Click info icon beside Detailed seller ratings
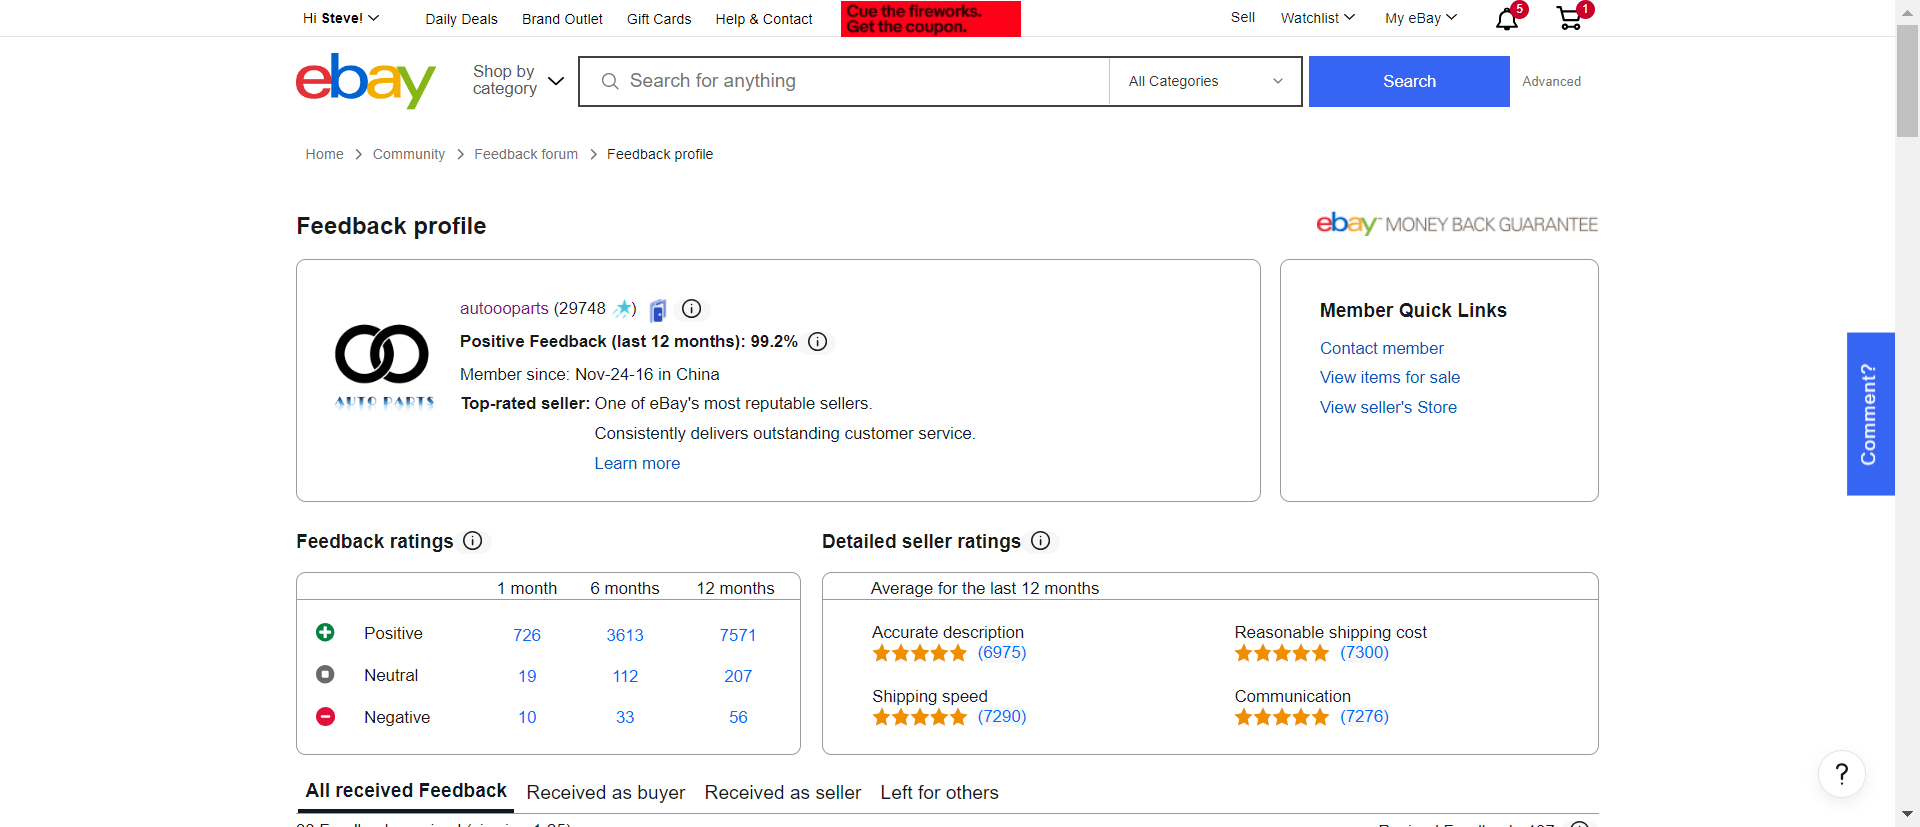 coord(1040,541)
